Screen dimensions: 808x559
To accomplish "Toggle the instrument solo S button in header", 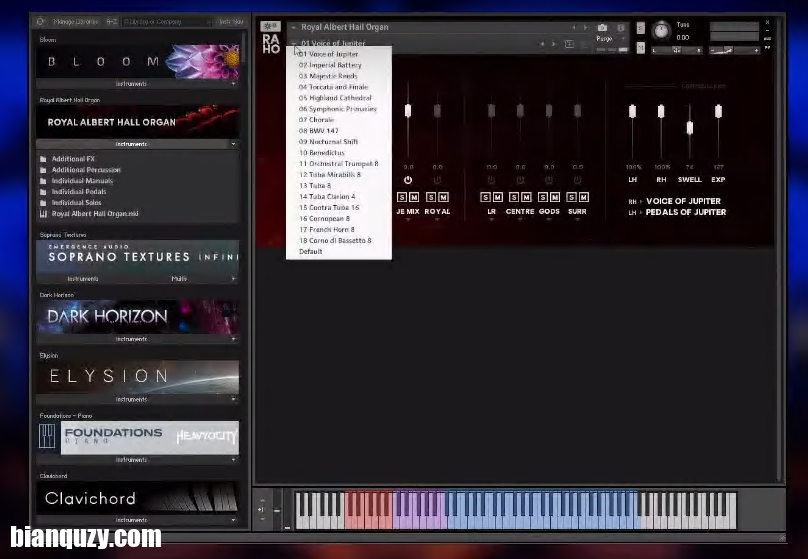I will (641, 27).
